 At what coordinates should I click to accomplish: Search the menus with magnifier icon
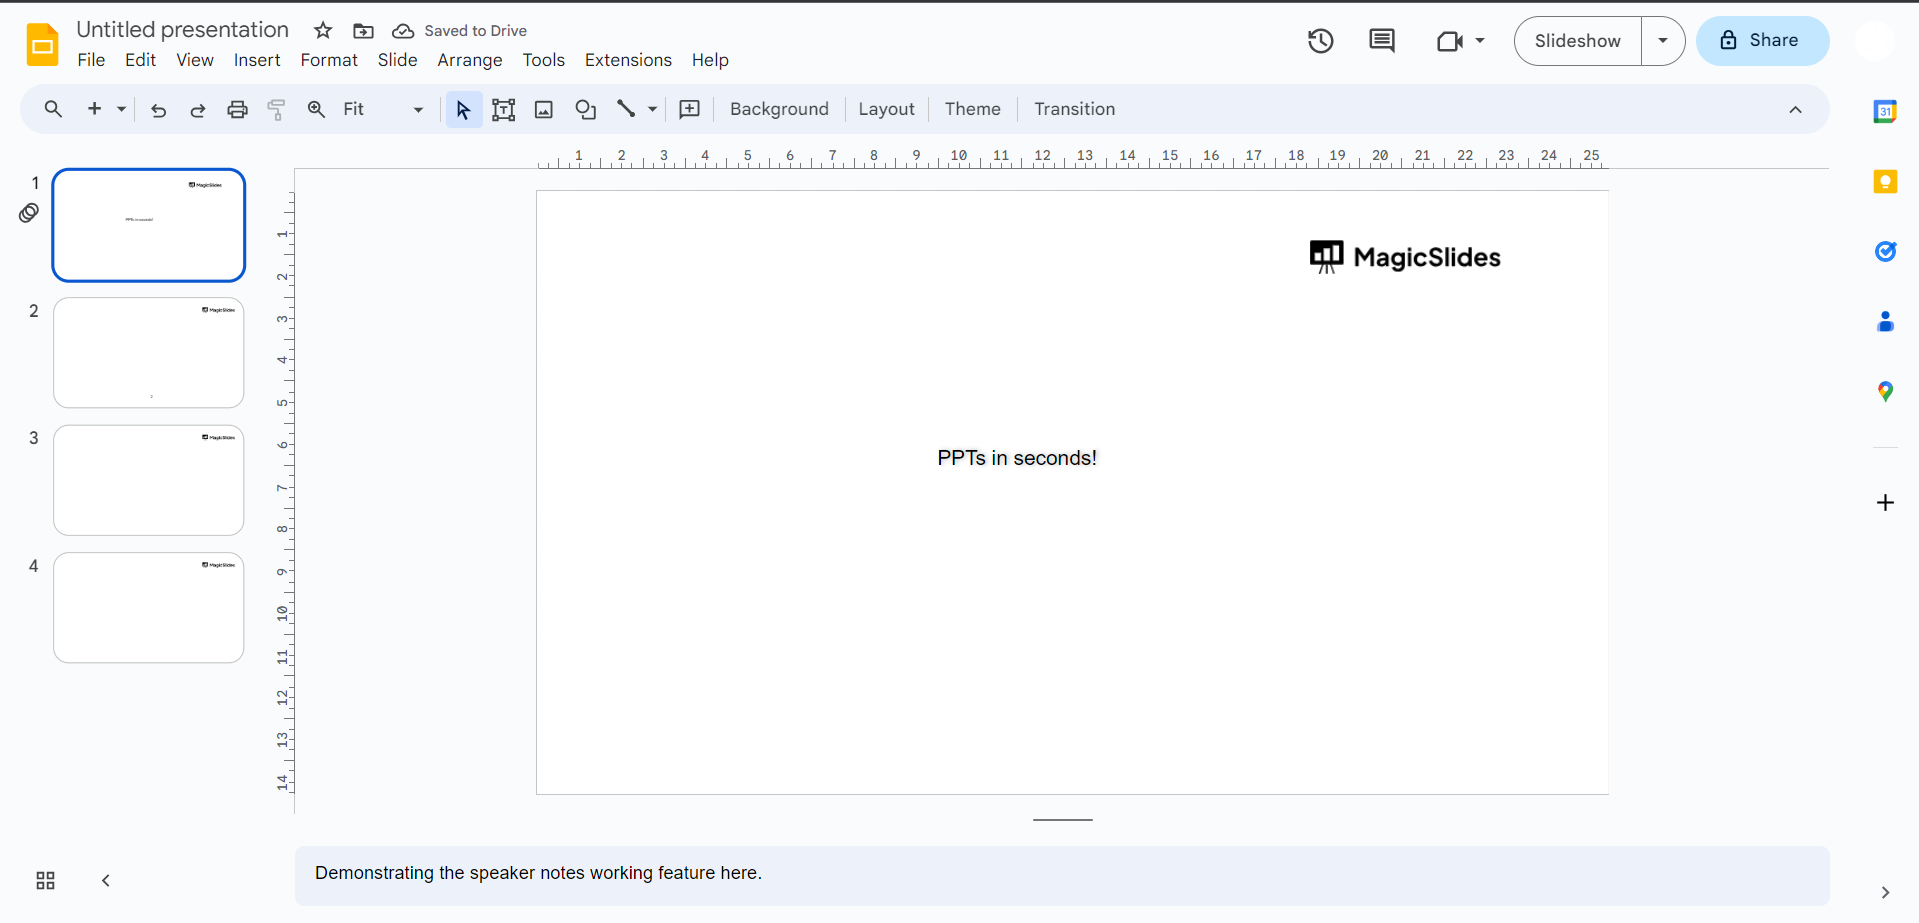pyautogui.click(x=54, y=109)
